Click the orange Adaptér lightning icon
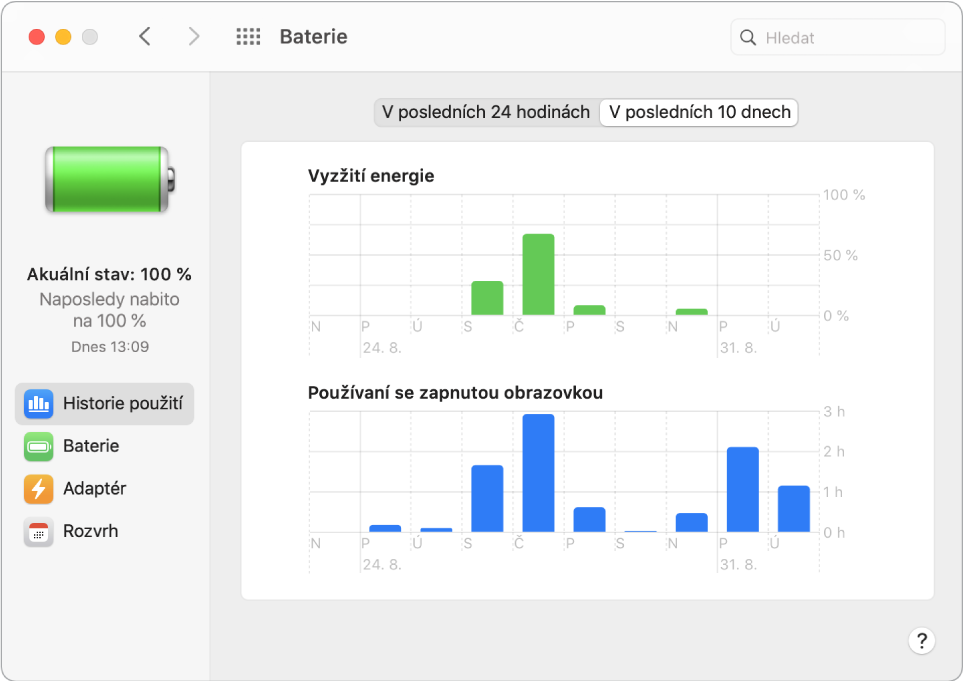 coord(39,489)
